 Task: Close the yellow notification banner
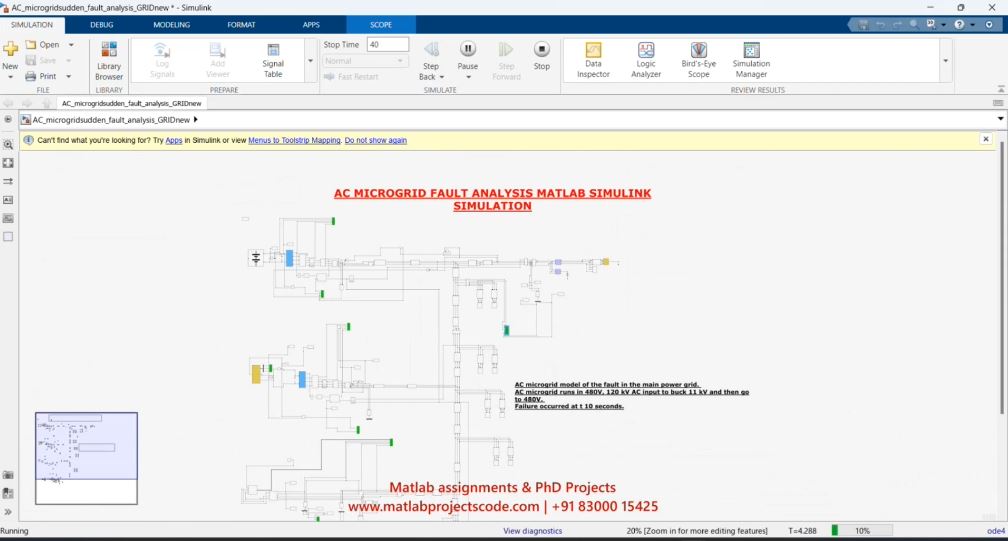(985, 140)
